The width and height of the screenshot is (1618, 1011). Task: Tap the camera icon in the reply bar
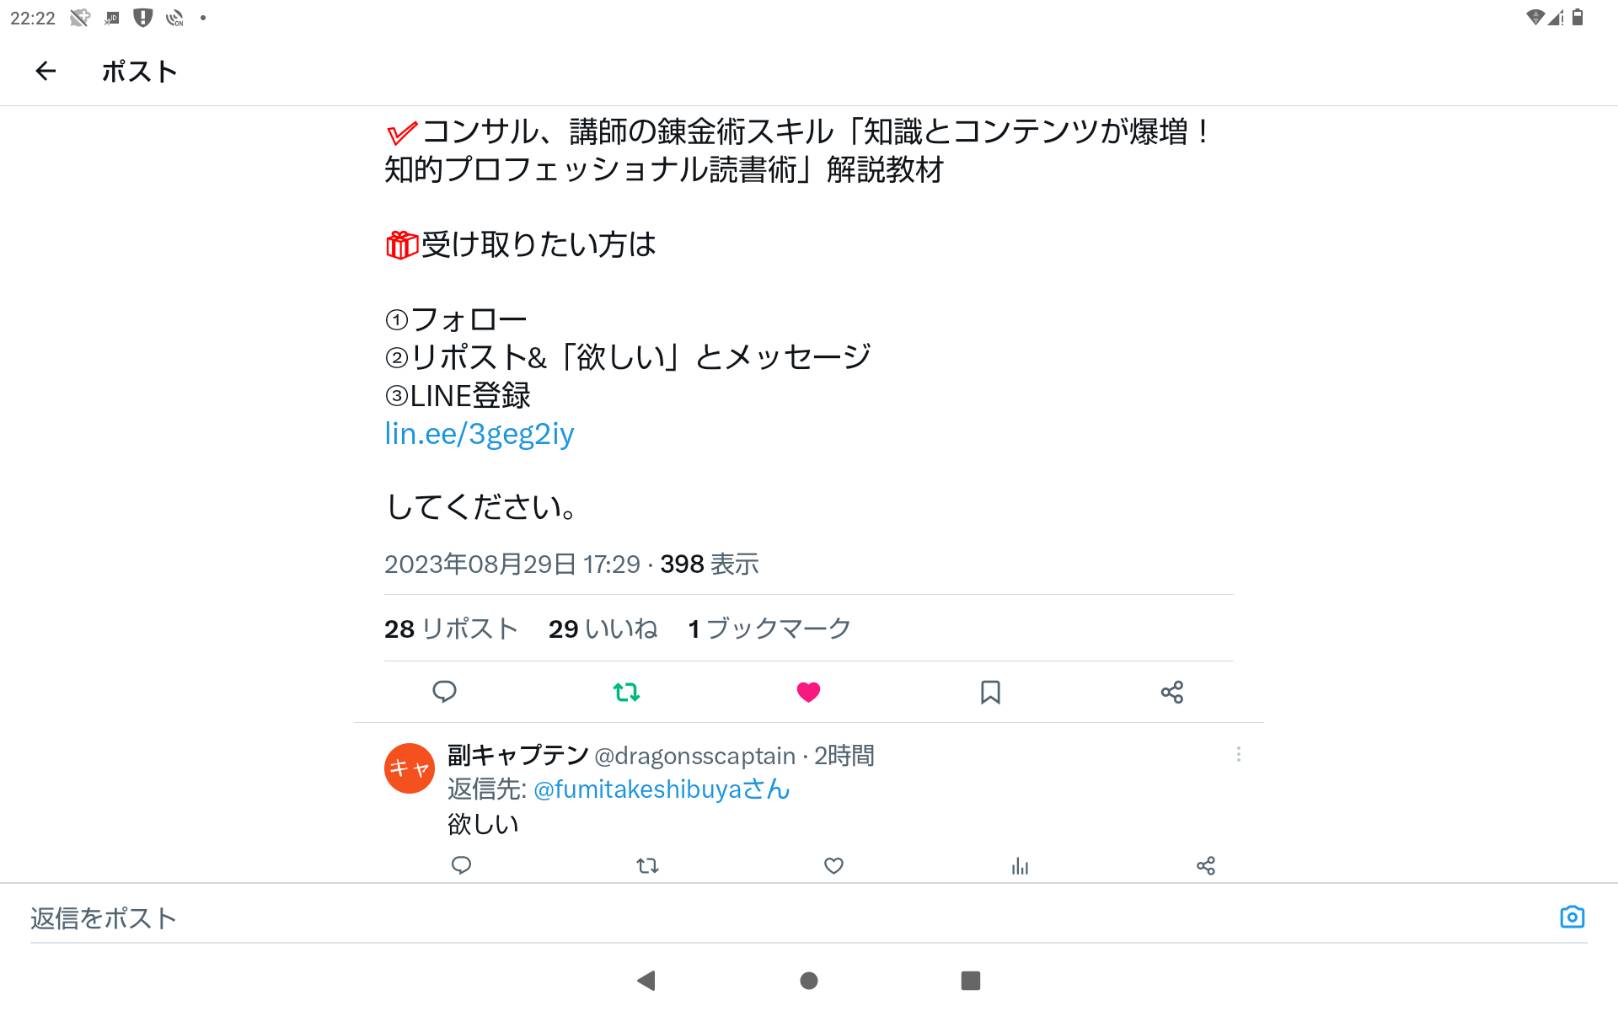[x=1572, y=917]
